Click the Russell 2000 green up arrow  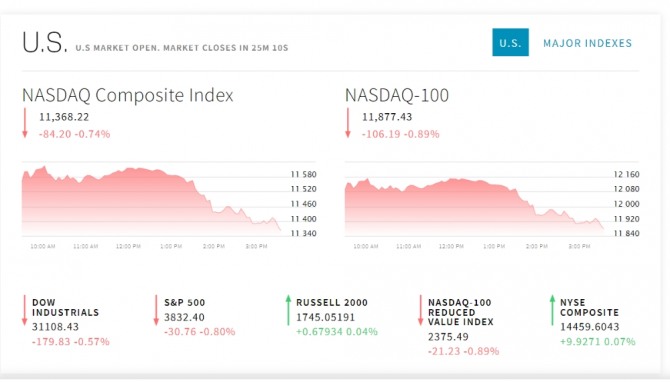[x=288, y=311]
